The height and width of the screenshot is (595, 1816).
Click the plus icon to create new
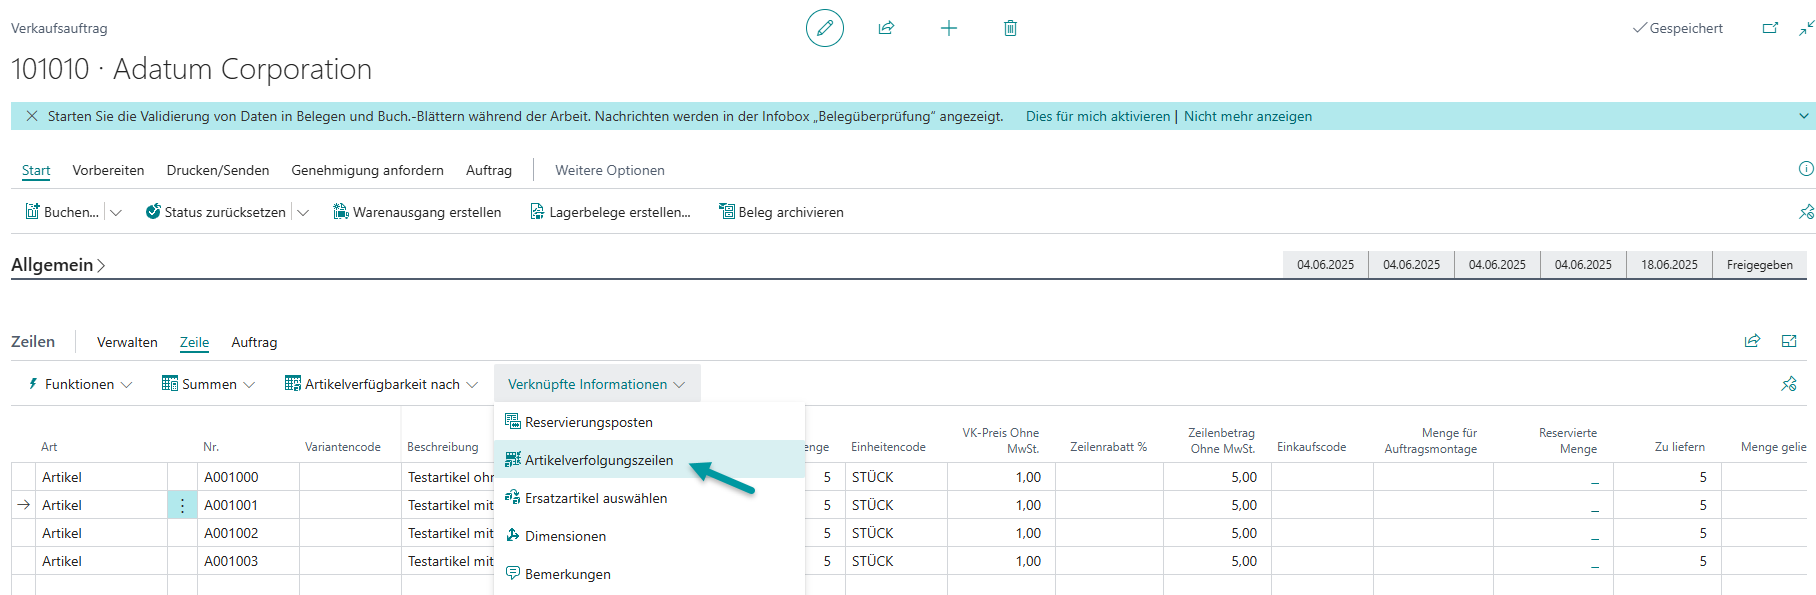click(x=949, y=28)
